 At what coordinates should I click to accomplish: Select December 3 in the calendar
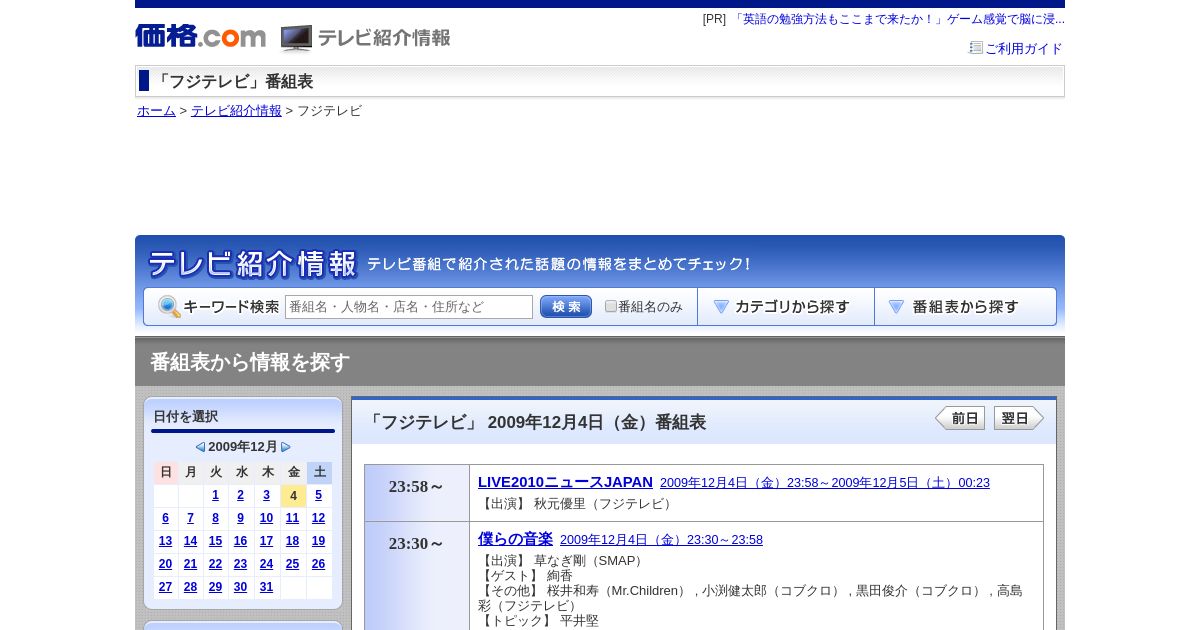(266, 495)
